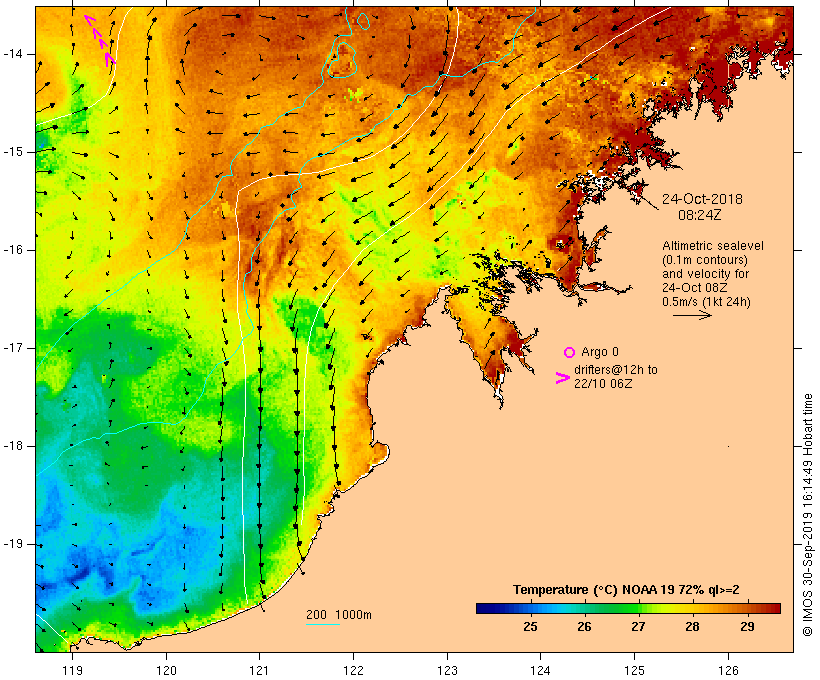Click the time label "08:24Z"
The image size is (820, 680).
point(700,215)
